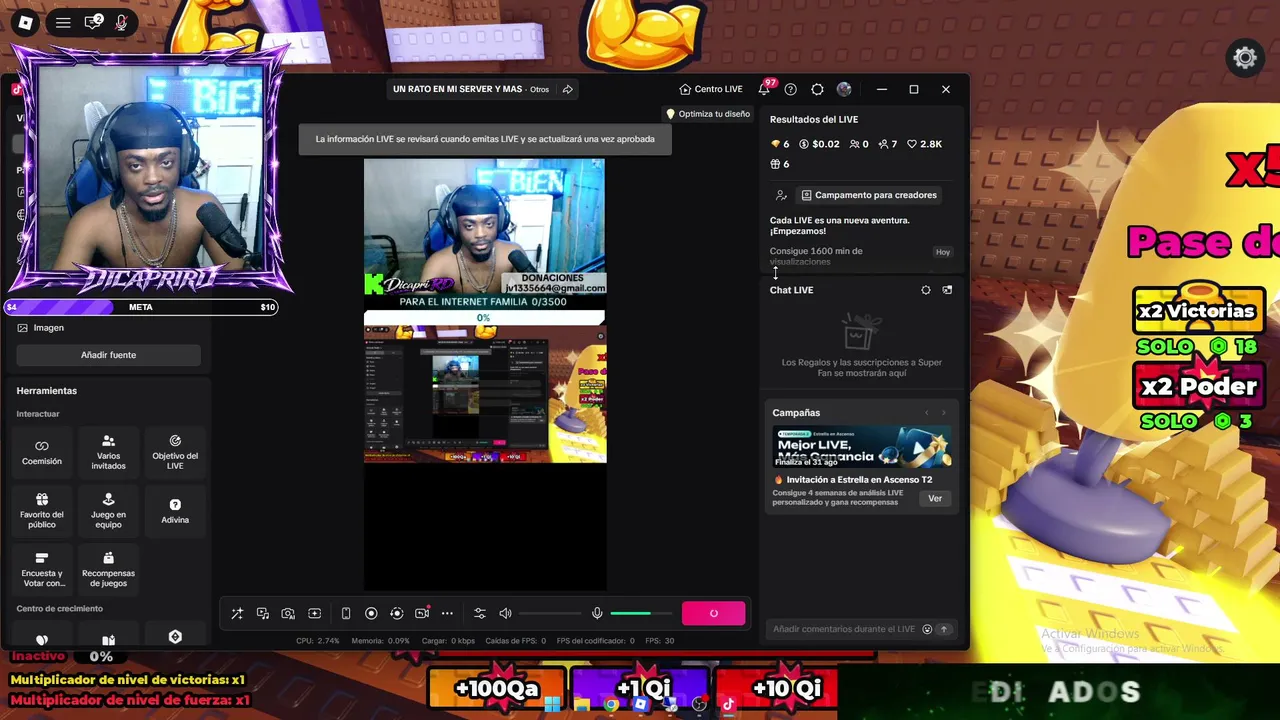Open emoji picker in the comment box

[x=927, y=629]
